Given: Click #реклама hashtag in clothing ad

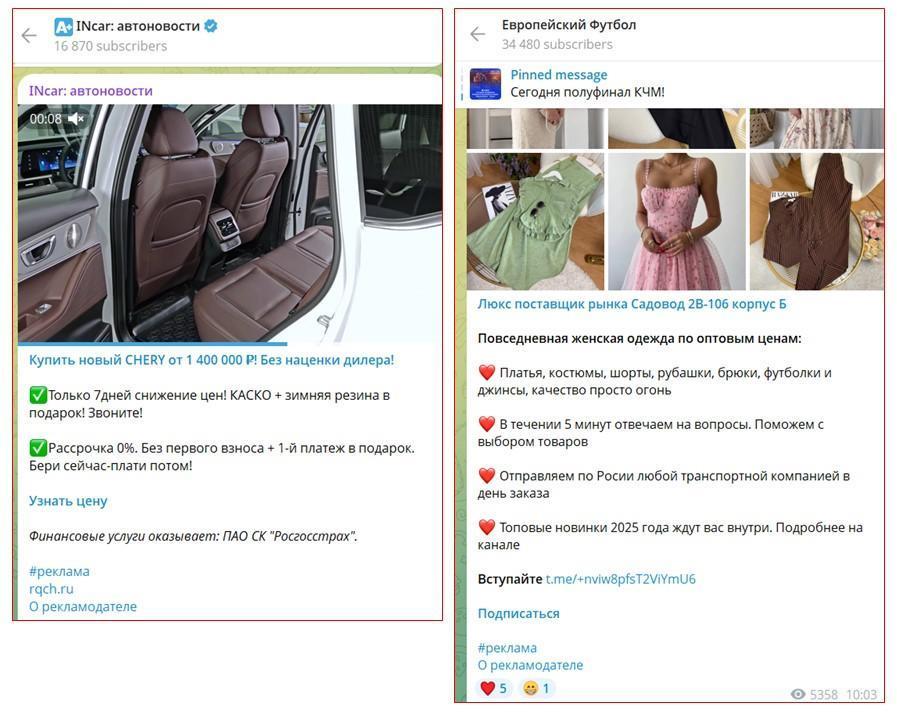Looking at the screenshot, I should [x=507, y=648].
